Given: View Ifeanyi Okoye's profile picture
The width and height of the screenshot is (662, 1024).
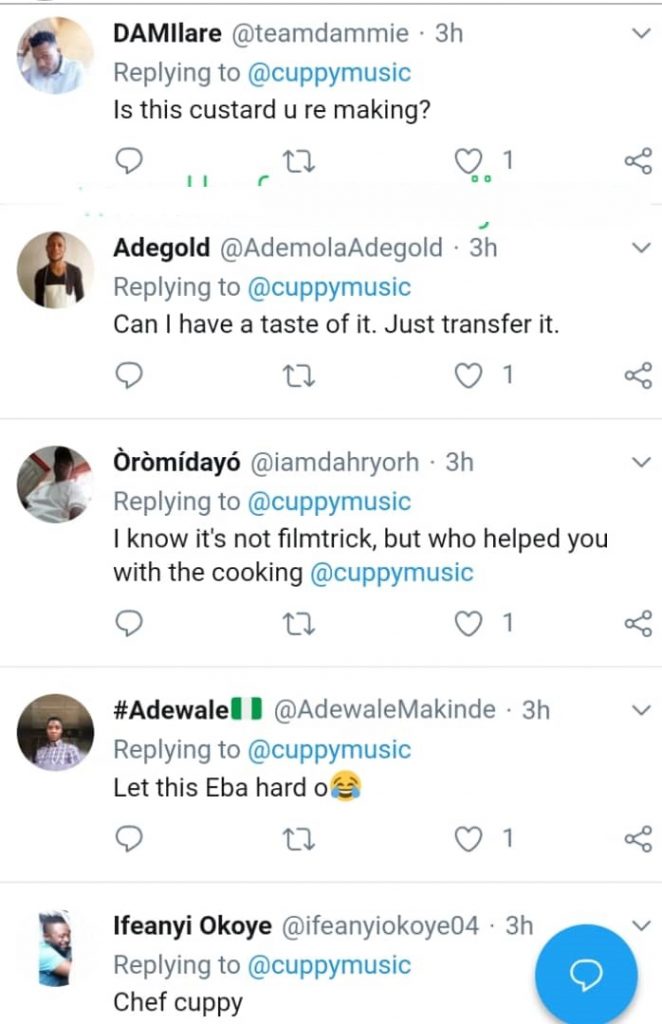Looking at the screenshot, I should (x=55, y=947).
